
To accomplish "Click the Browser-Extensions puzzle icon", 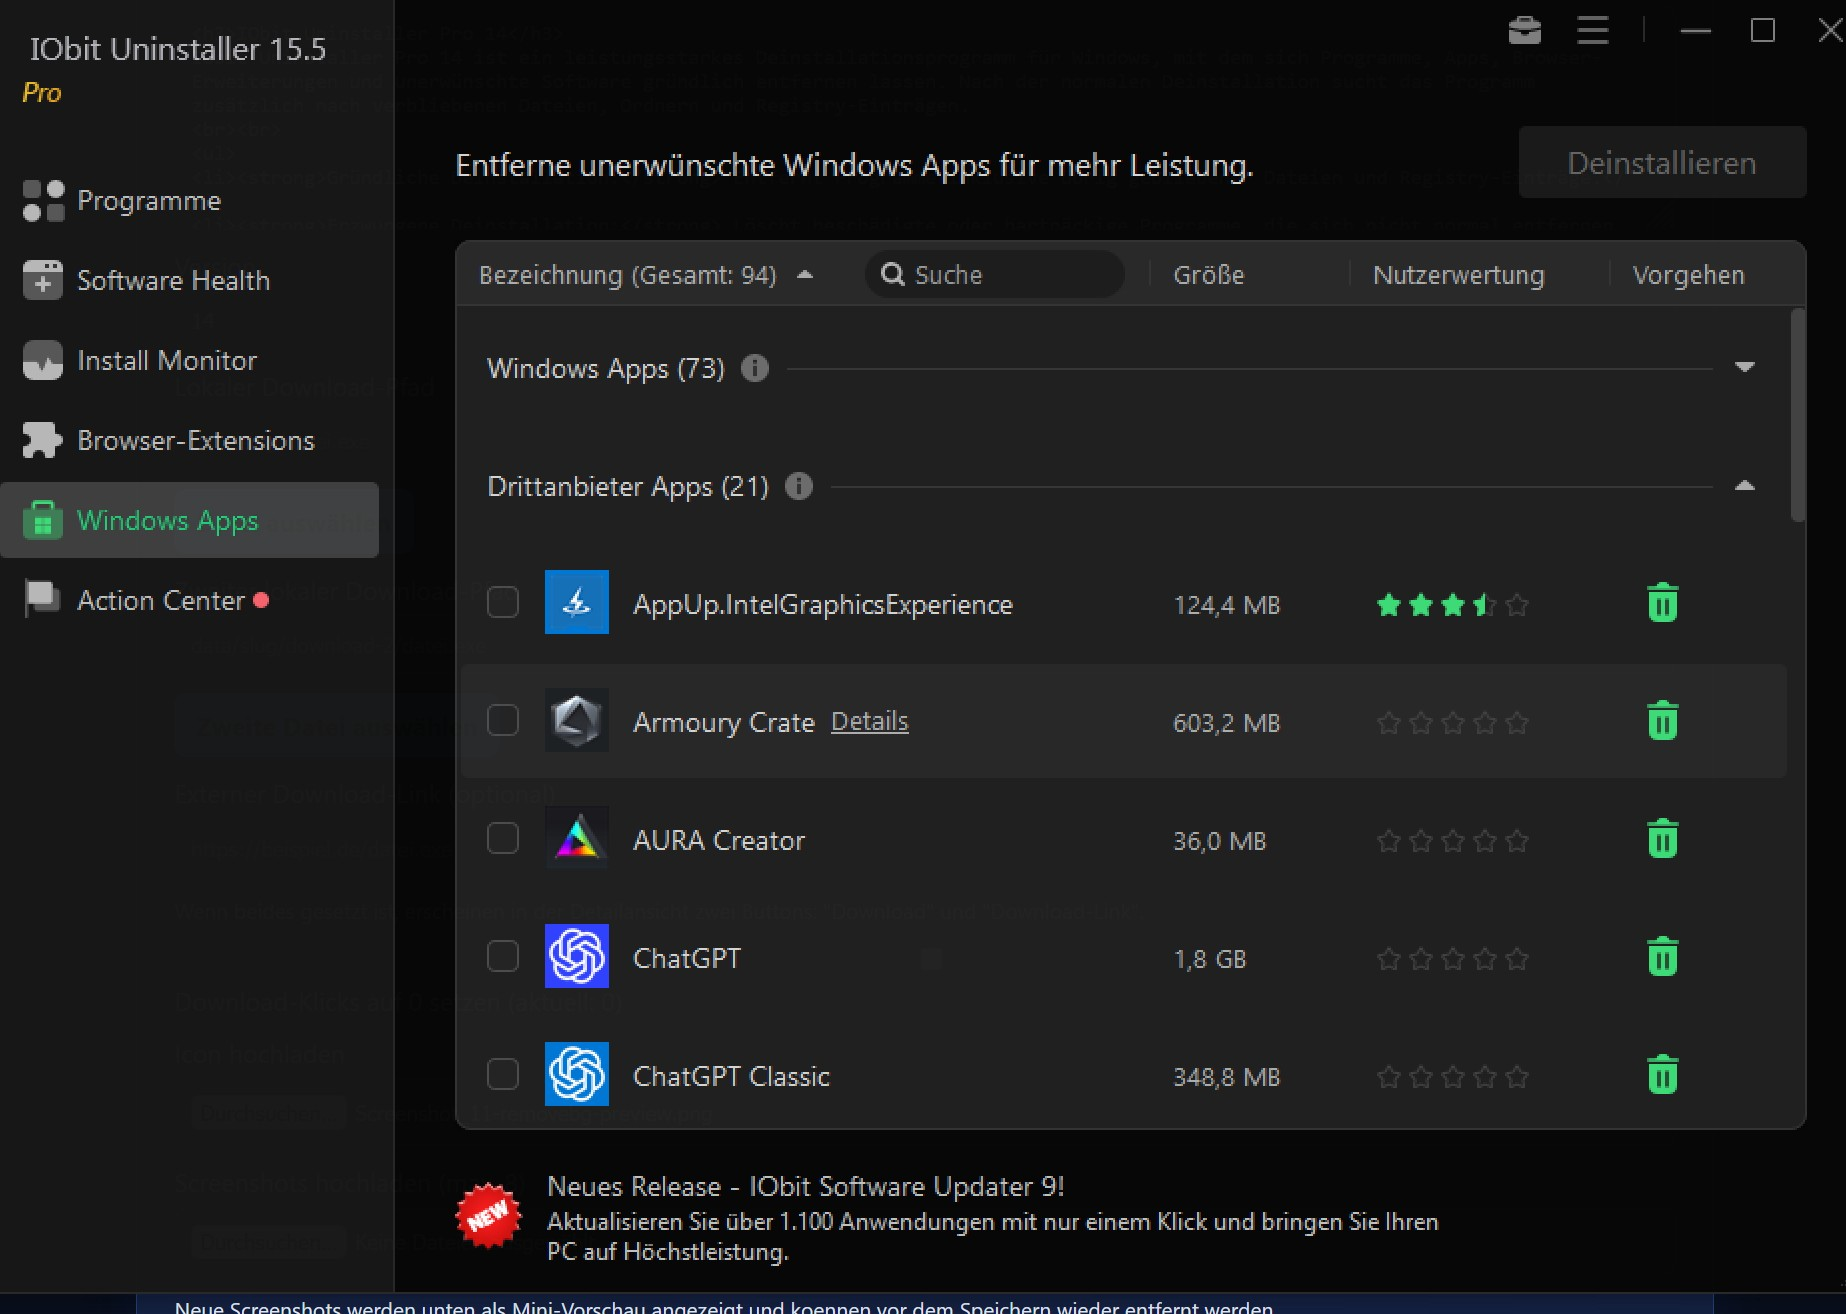I will [42, 440].
